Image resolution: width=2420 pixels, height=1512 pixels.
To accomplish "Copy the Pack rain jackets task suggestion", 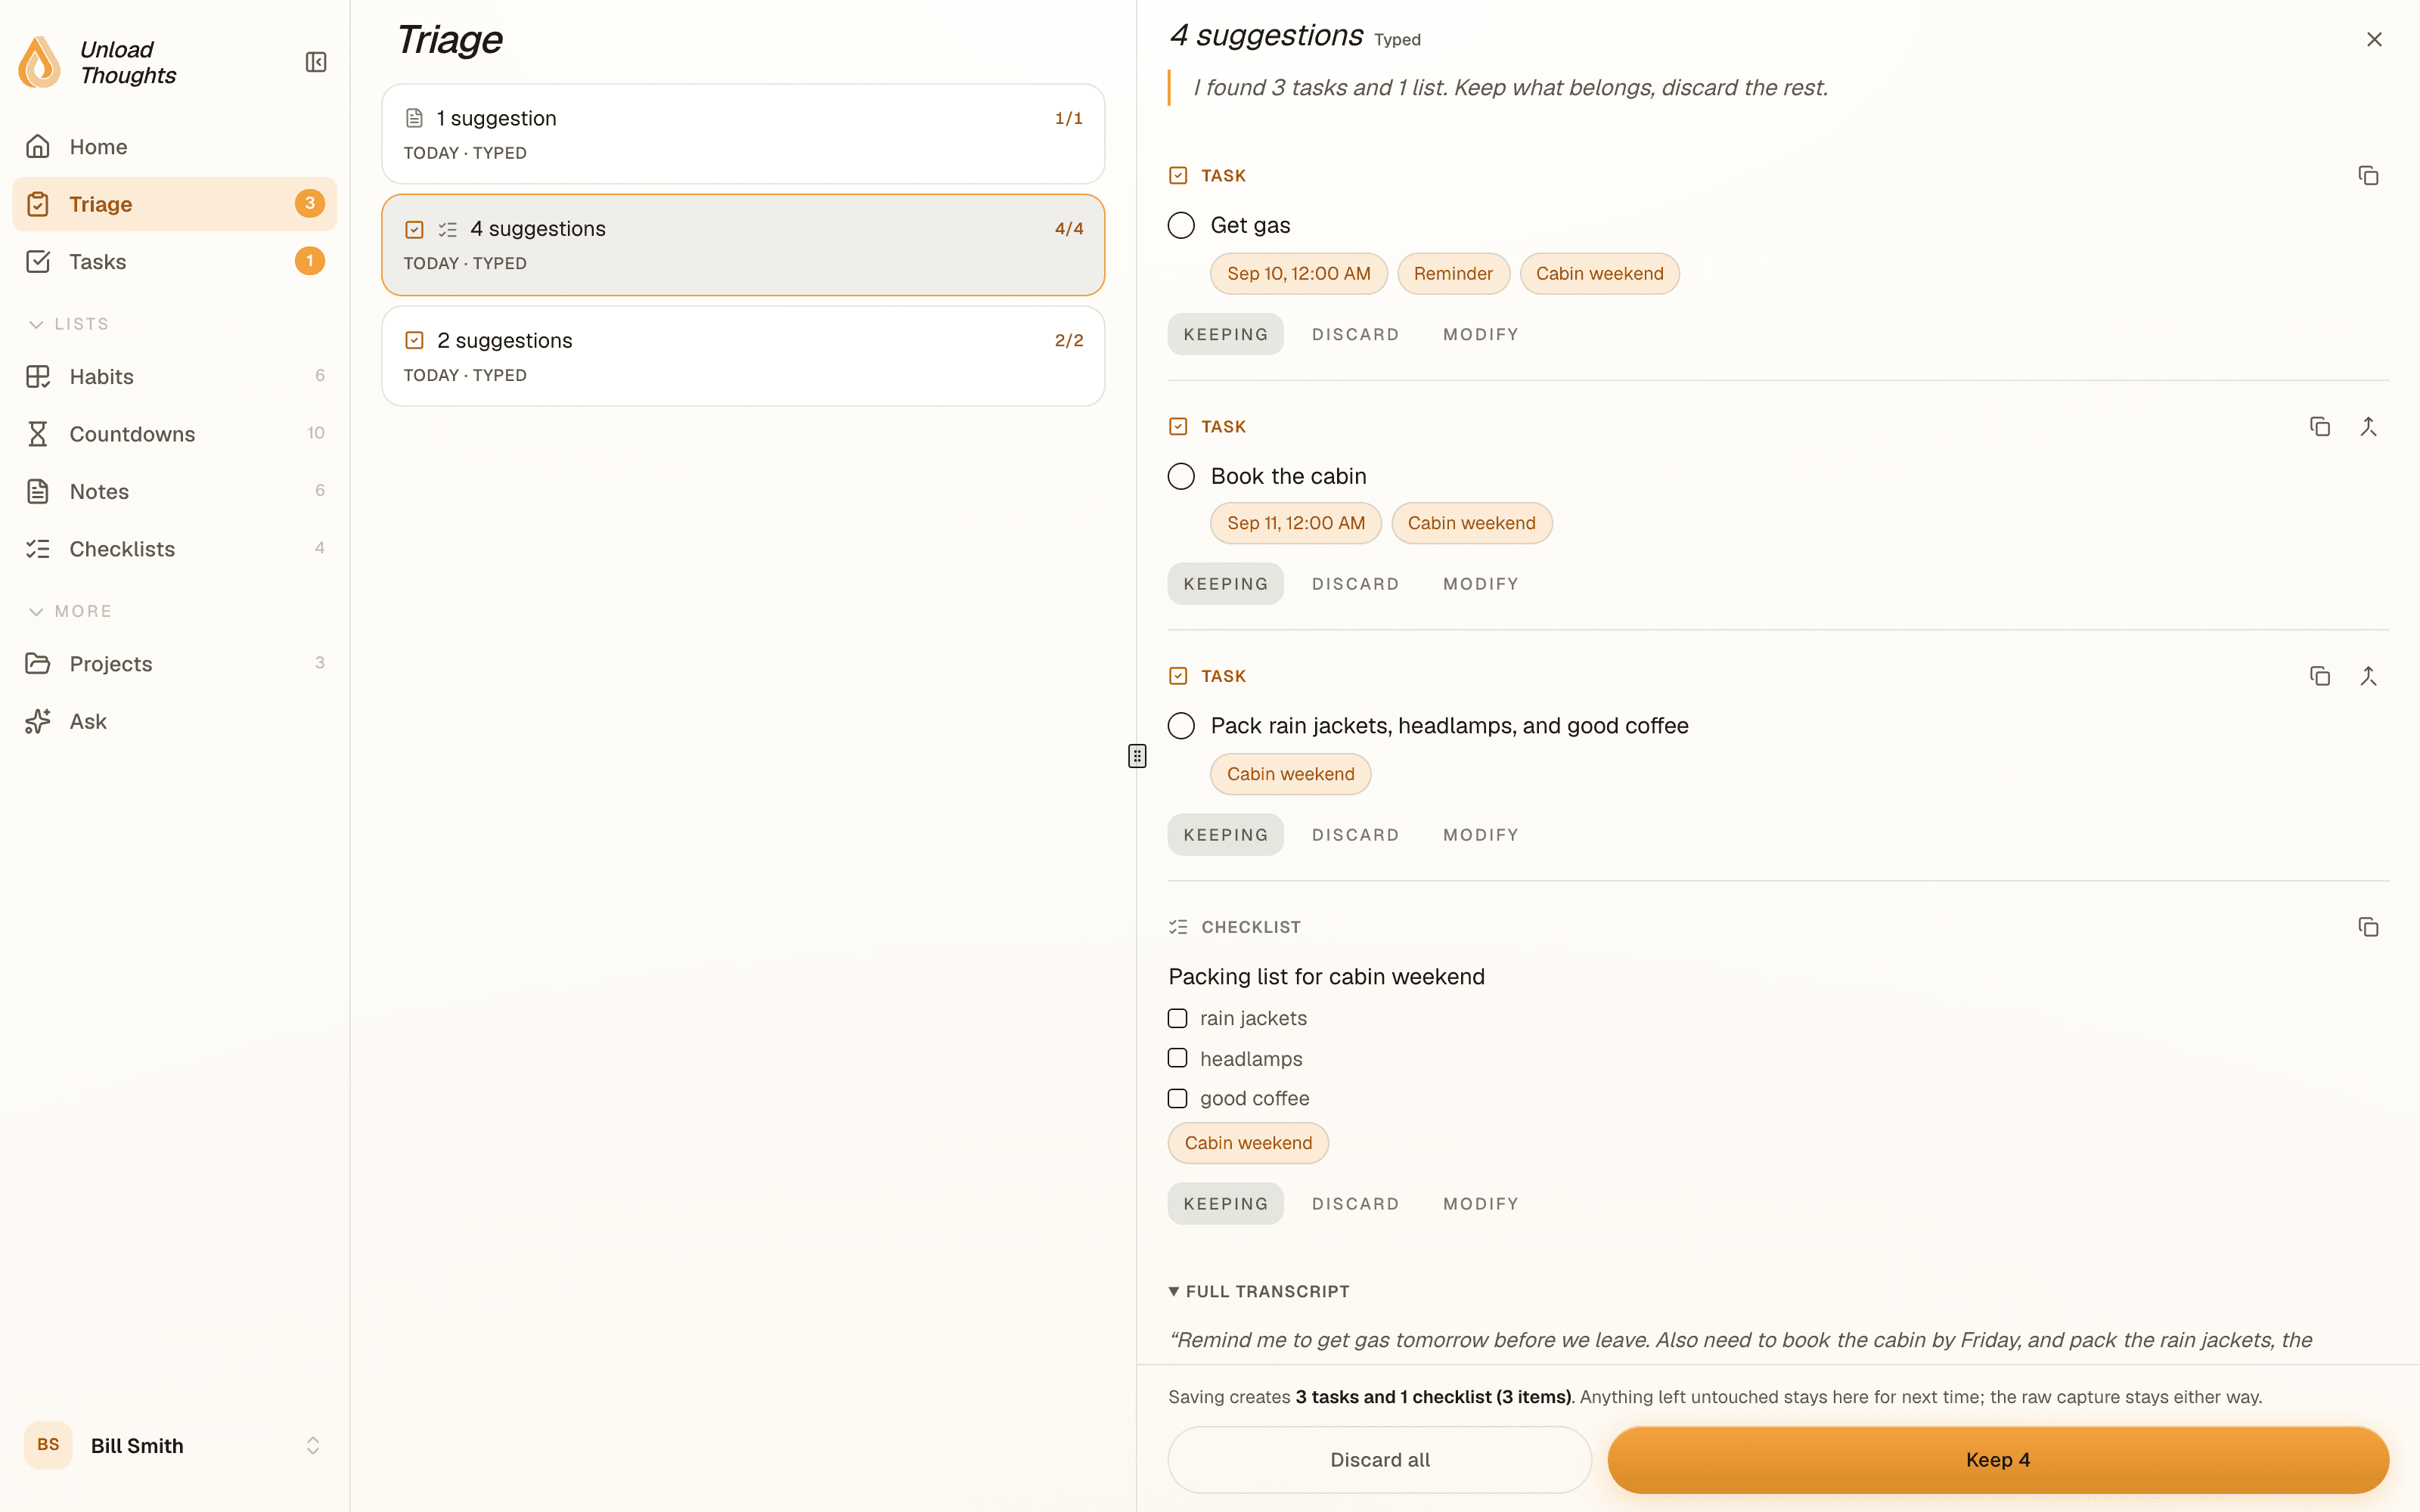I will click(x=2320, y=677).
